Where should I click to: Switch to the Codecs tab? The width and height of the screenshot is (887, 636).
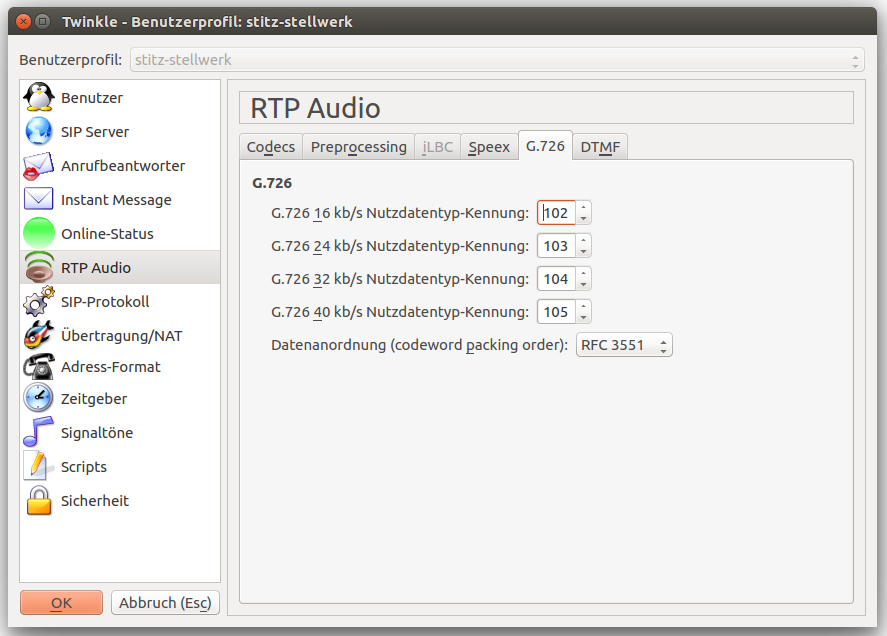pos(271,147)
